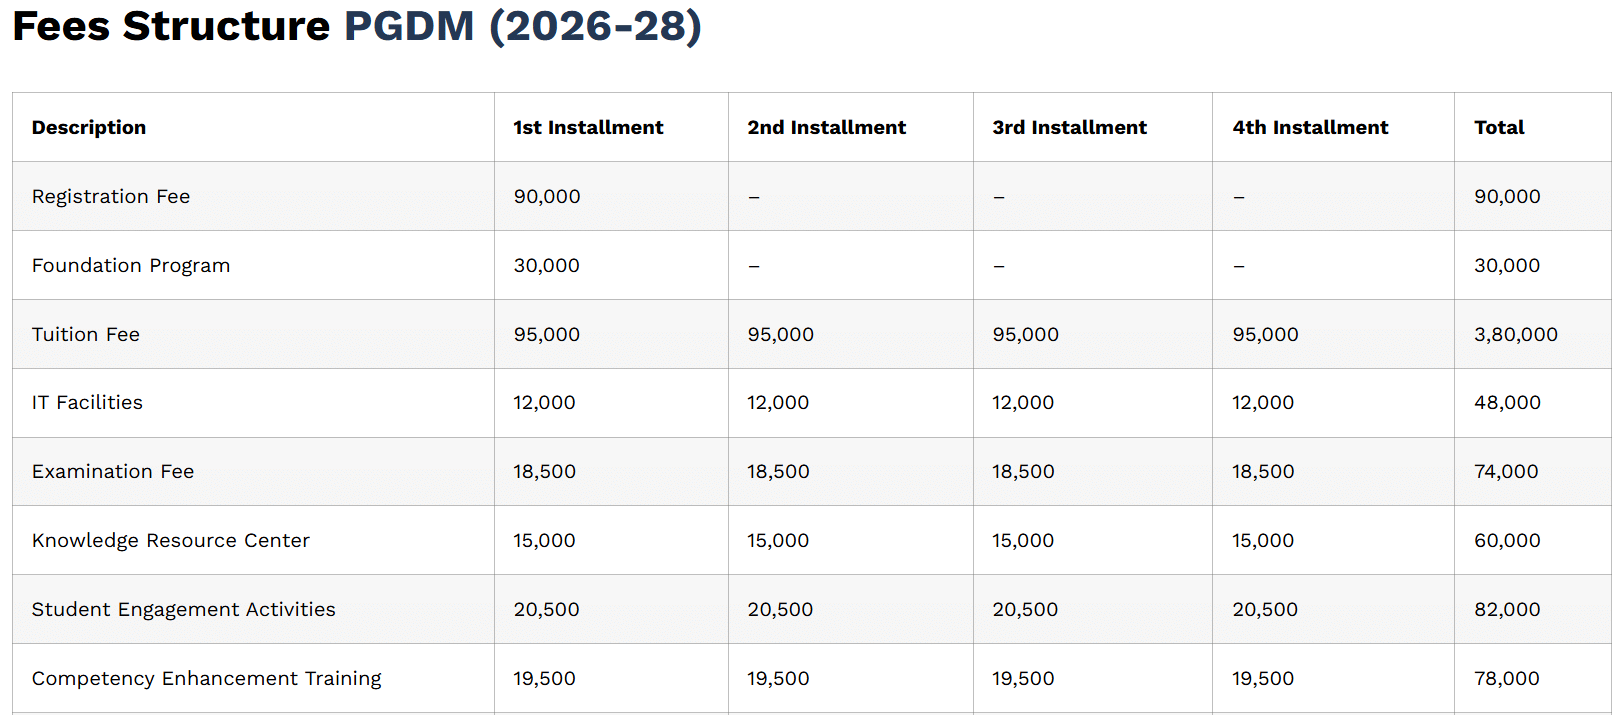Select the Tuition Fee row label
The width and height of the screenshot is (1621, 715).
tap(86, 334)
